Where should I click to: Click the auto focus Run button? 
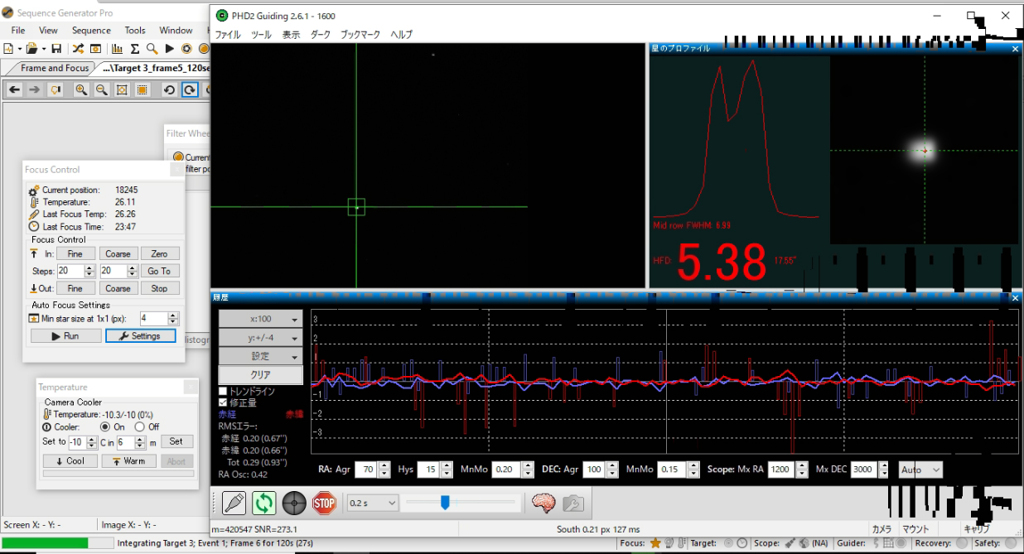[x=66, y=336]
